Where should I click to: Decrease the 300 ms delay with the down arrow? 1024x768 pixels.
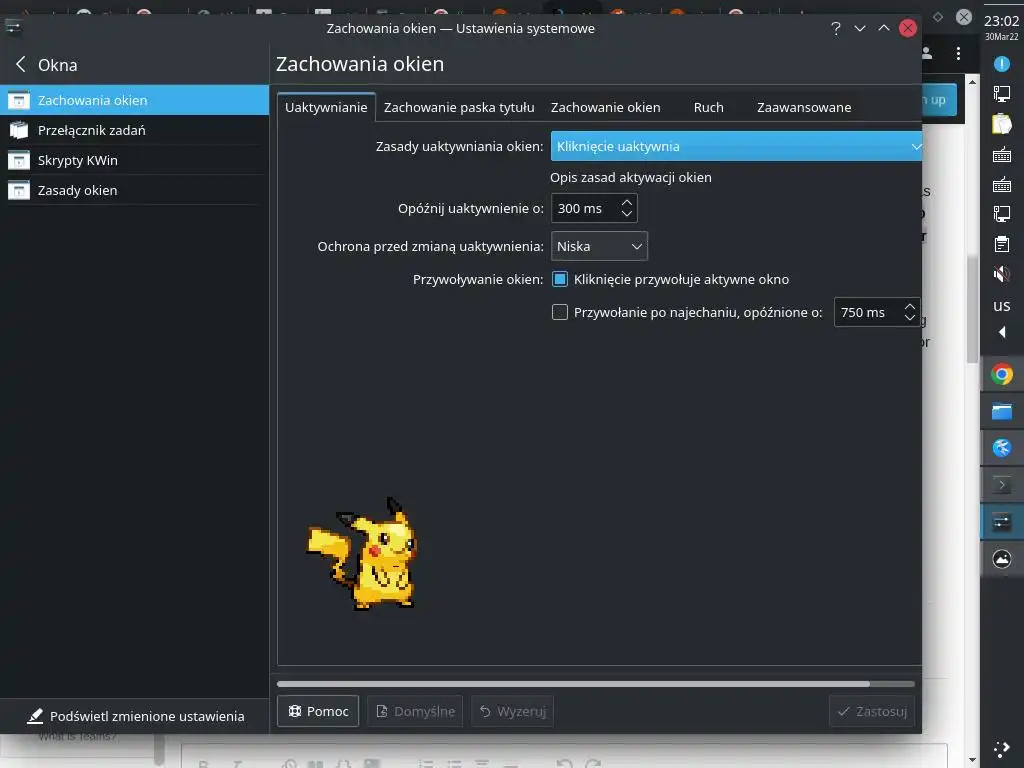(627, 214)
